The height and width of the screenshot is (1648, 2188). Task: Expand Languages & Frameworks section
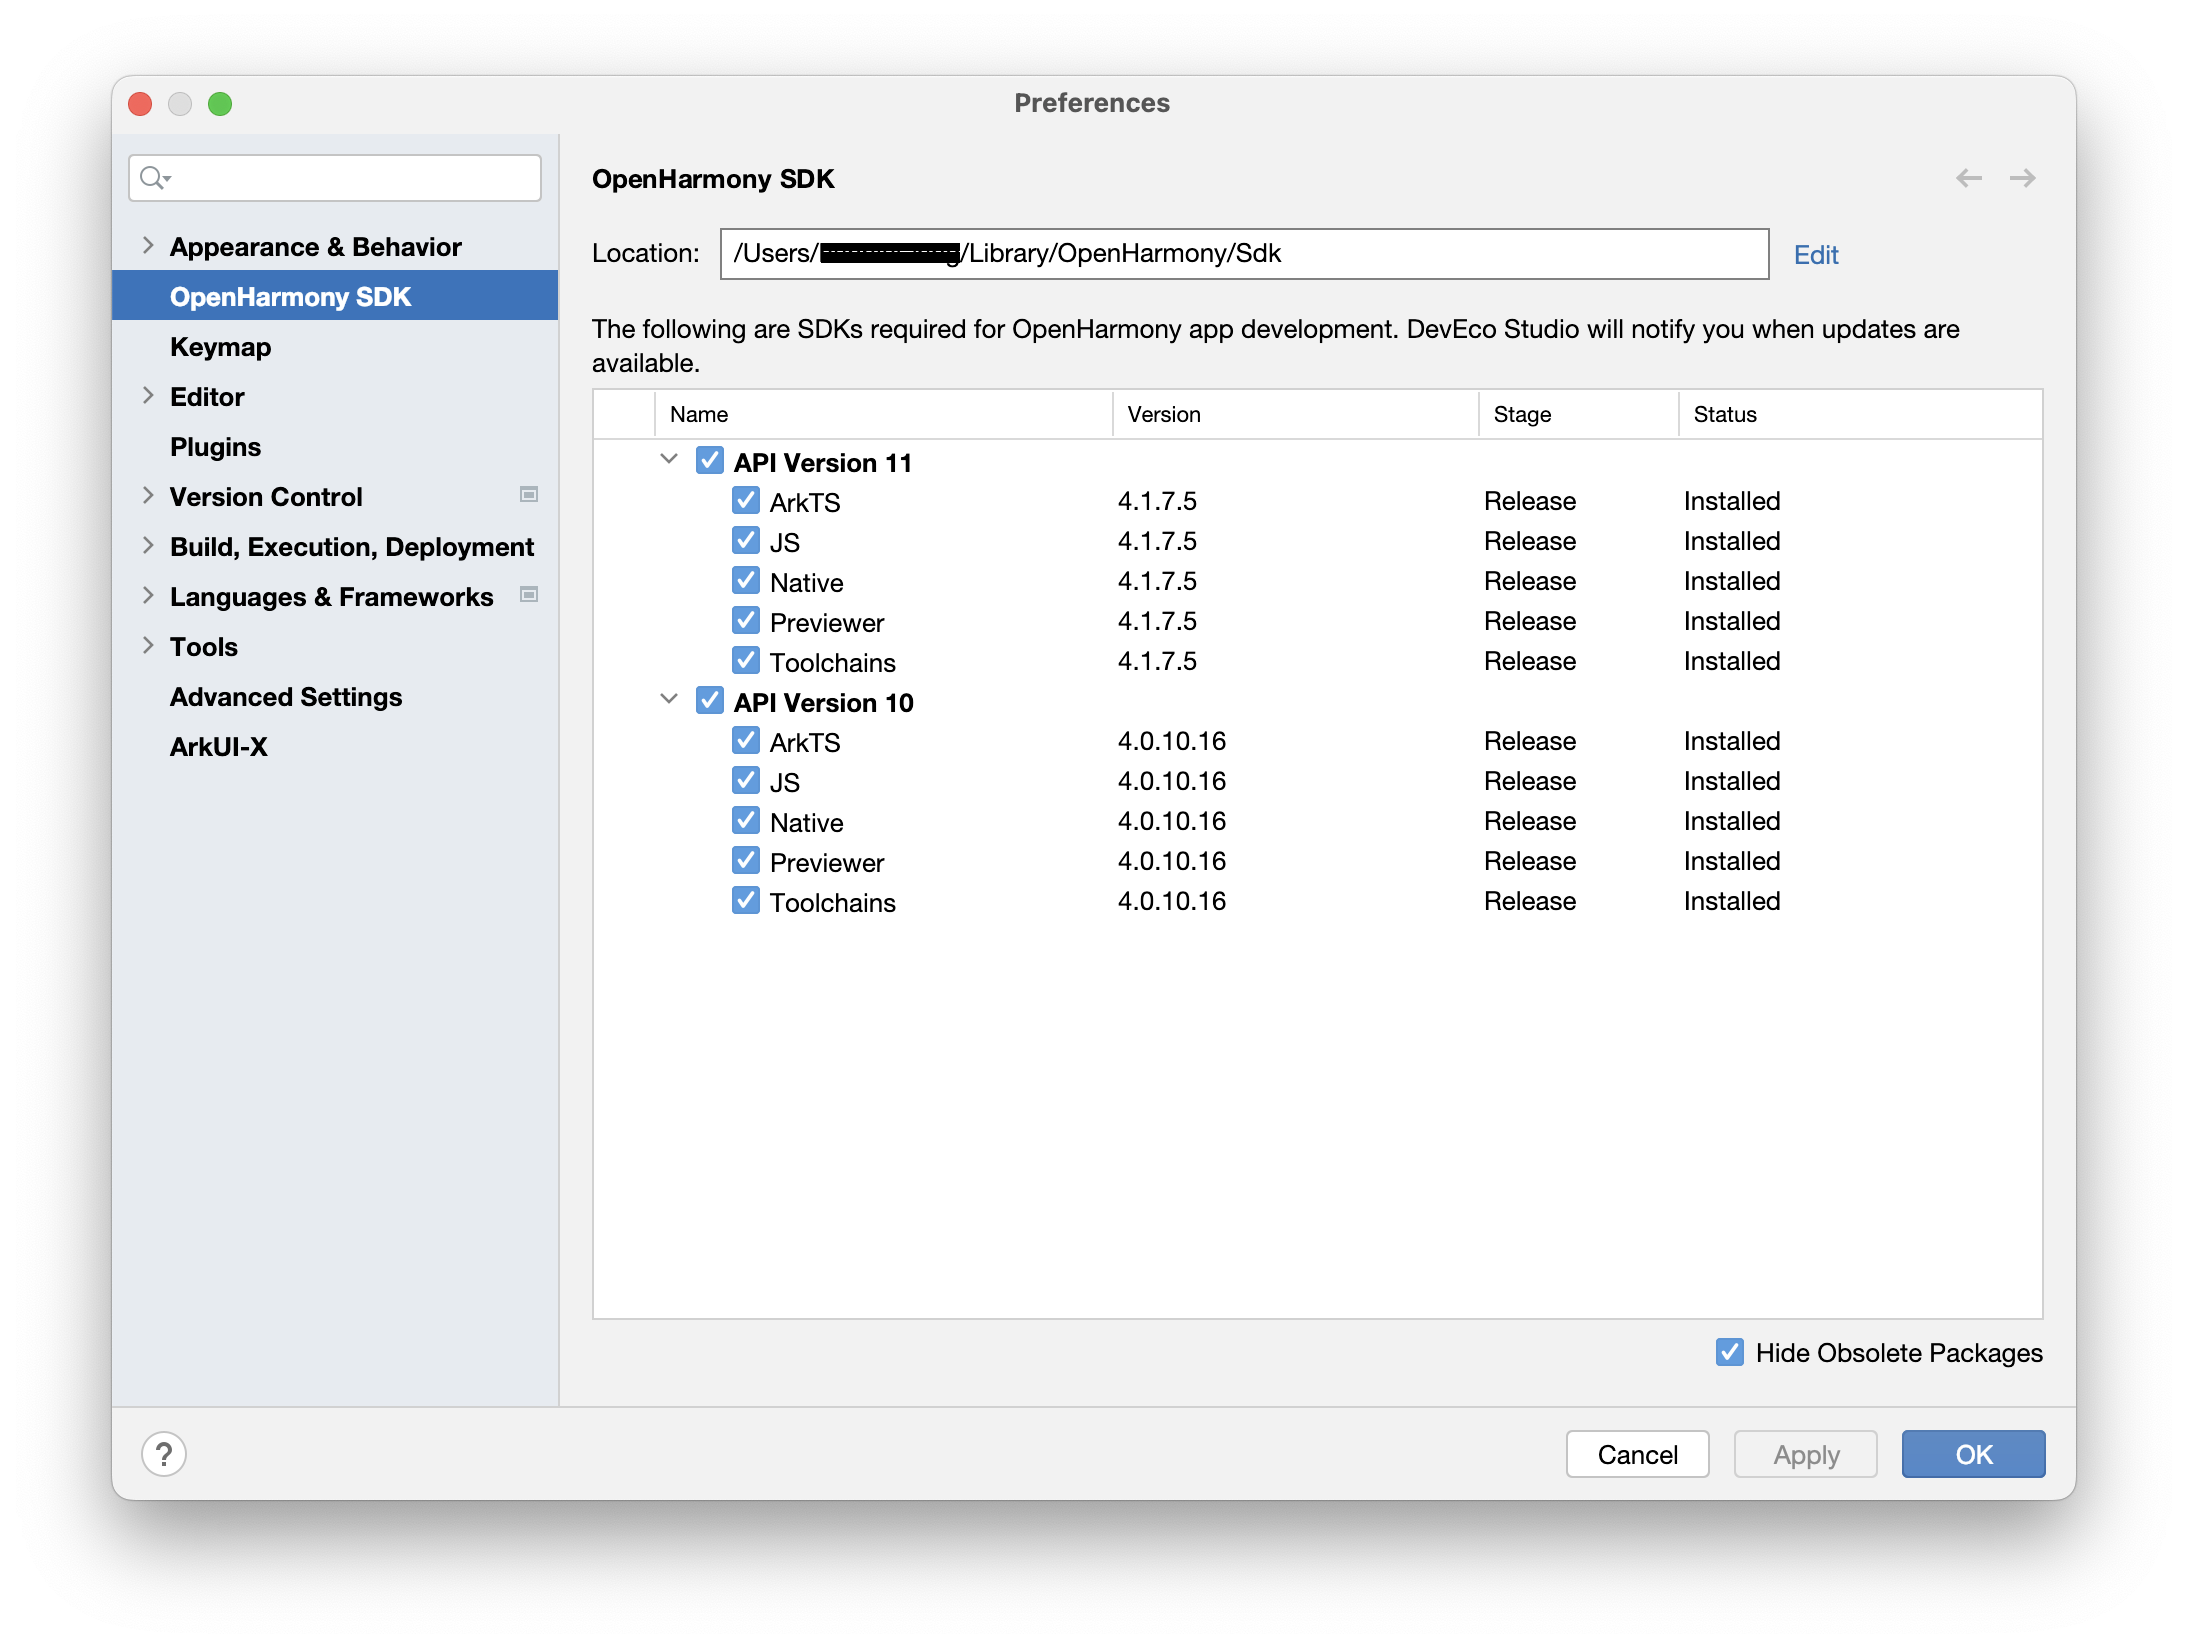tap(148, 596)
